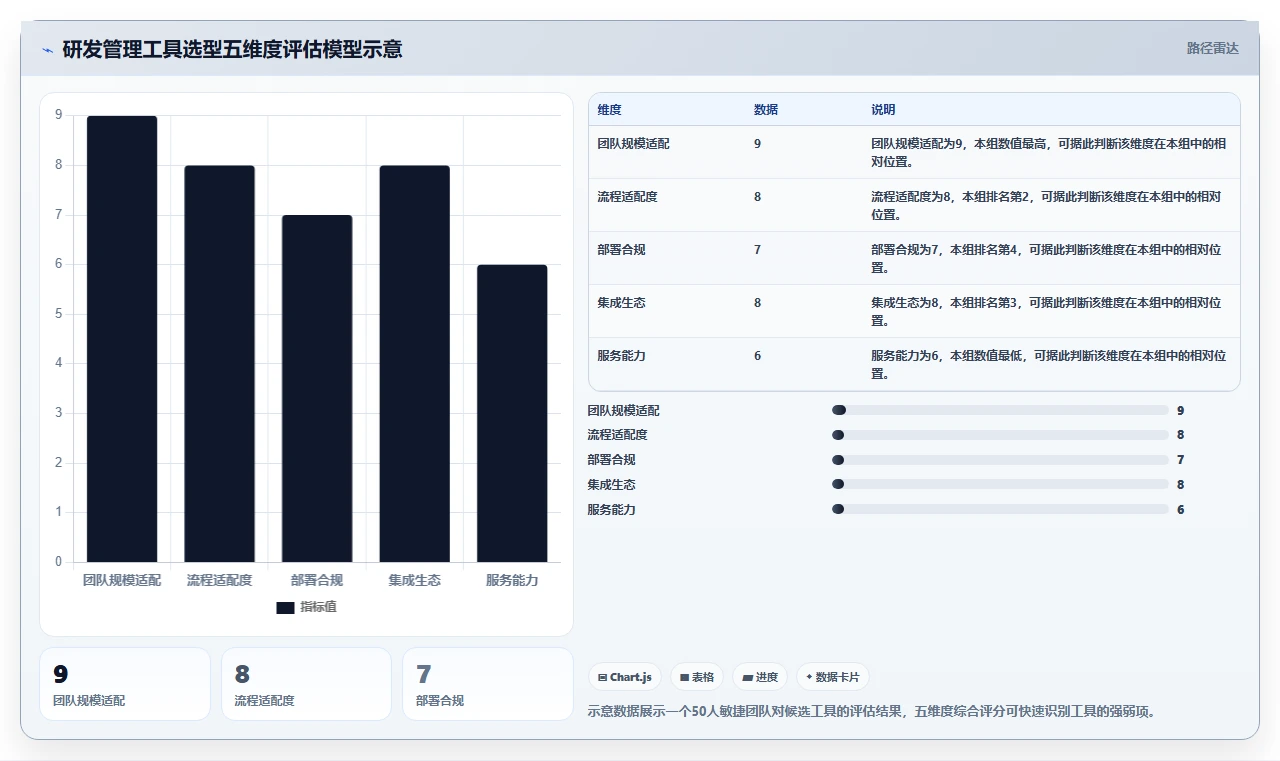The width and height of the screenshot is (1280, 761).
Task: Click the 团队规模适配 progress bar
Action: [x=1000, y=410]
